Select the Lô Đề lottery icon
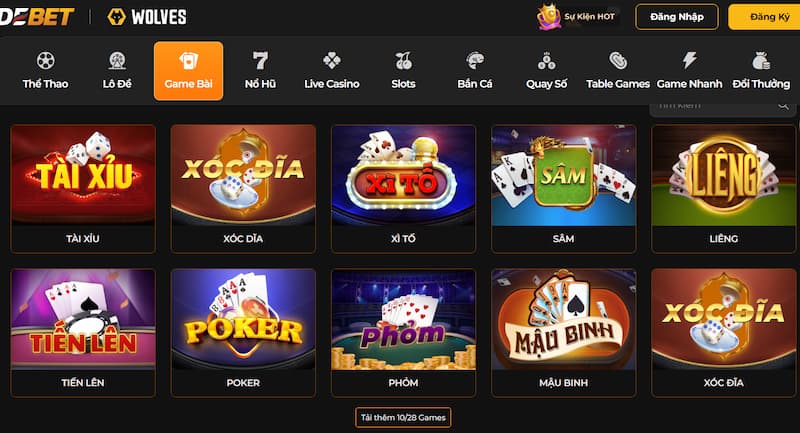 [x=117, y=61]
